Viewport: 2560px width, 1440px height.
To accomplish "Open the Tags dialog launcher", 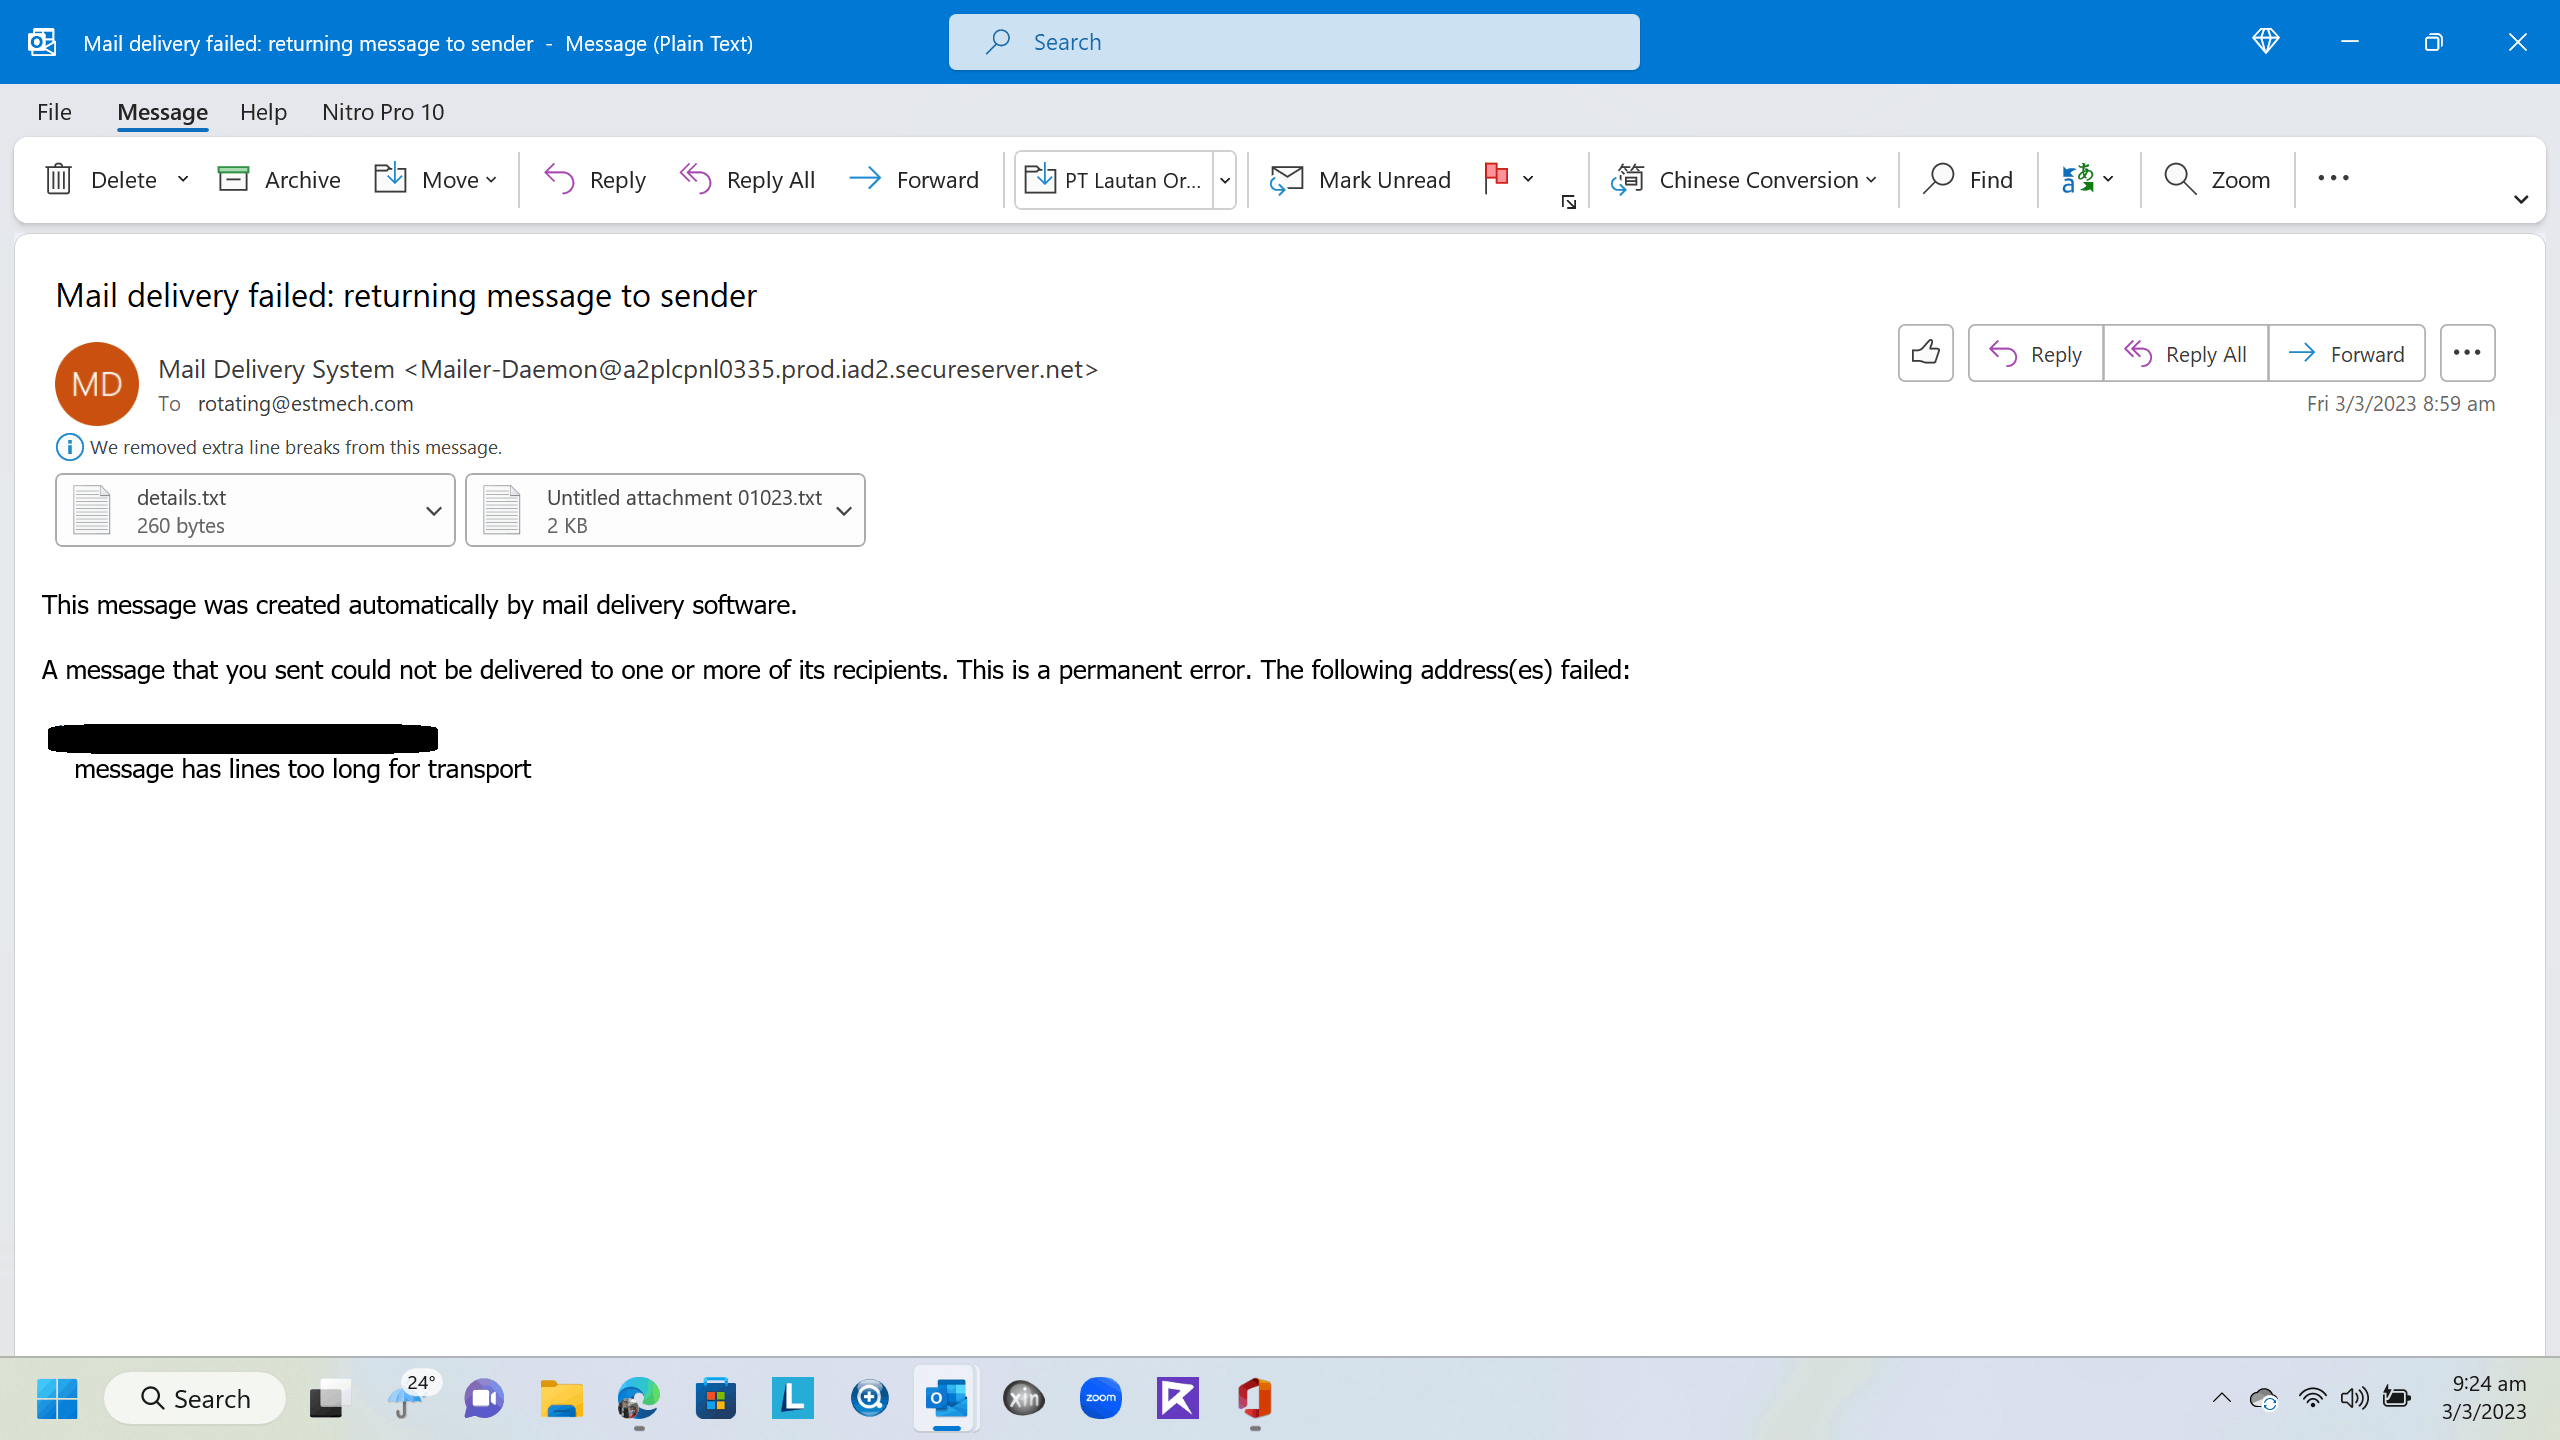I will [1569, 202].
